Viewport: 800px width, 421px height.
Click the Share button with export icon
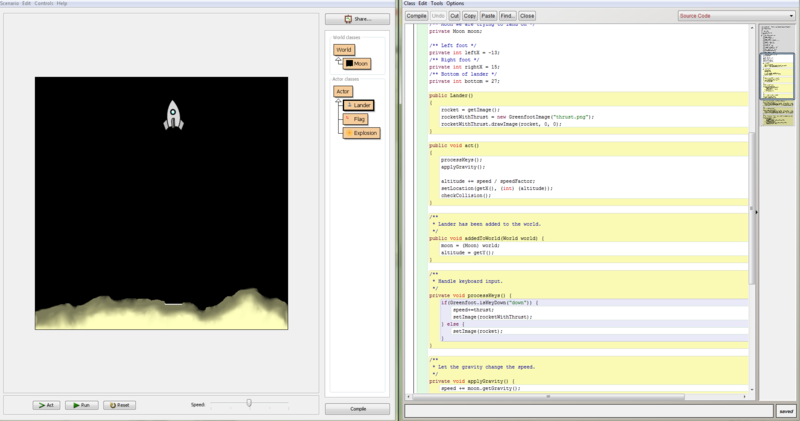point(358,18)
